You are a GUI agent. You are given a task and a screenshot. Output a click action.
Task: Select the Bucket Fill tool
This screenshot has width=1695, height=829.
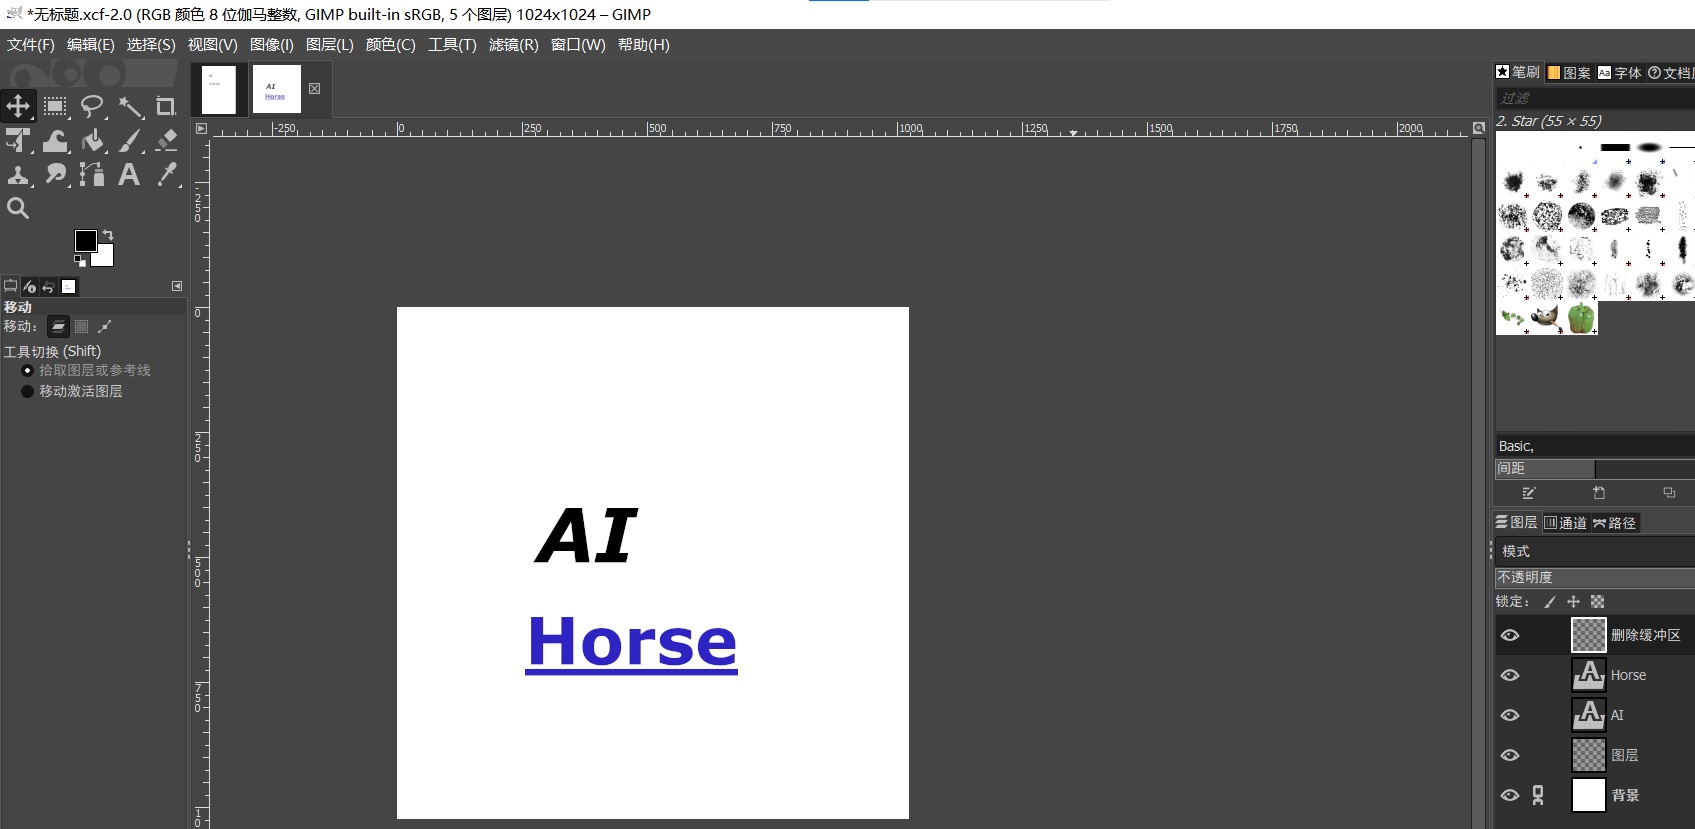(92, 140)
